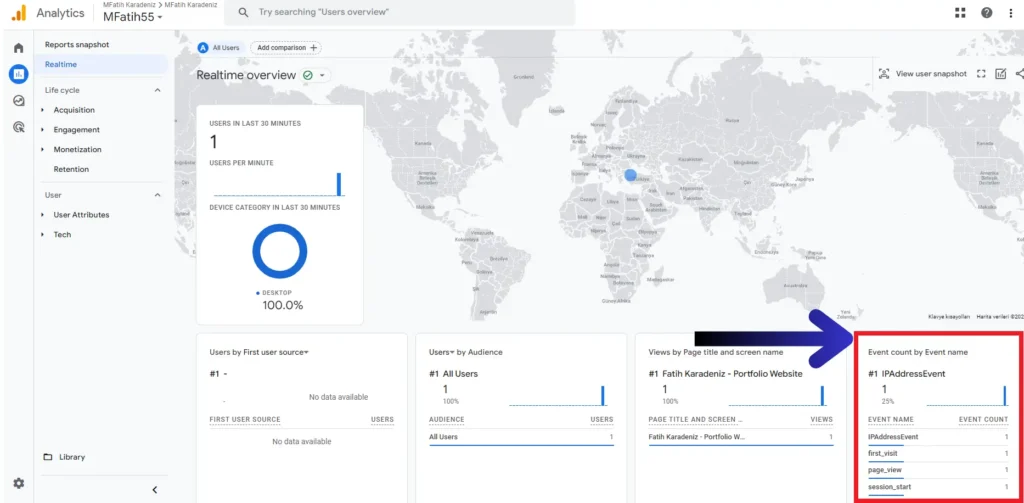Open the Explore icon in left rail

click(x=18, y=100)
